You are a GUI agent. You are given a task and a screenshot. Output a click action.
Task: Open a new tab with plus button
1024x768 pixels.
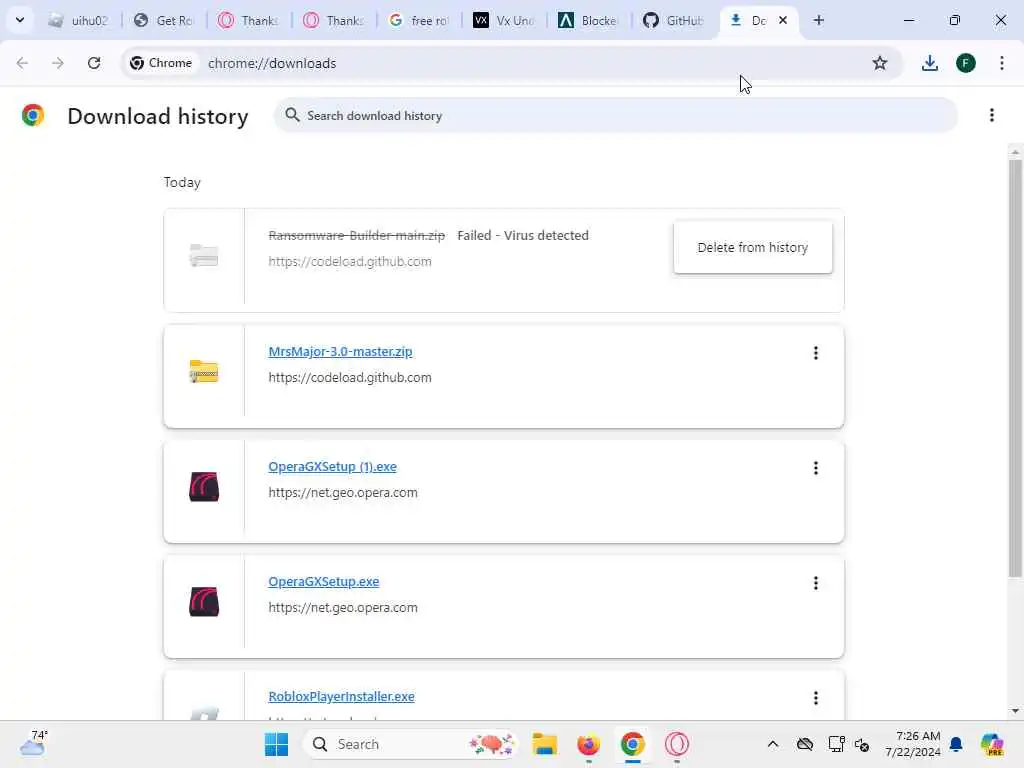click(819, 20)
